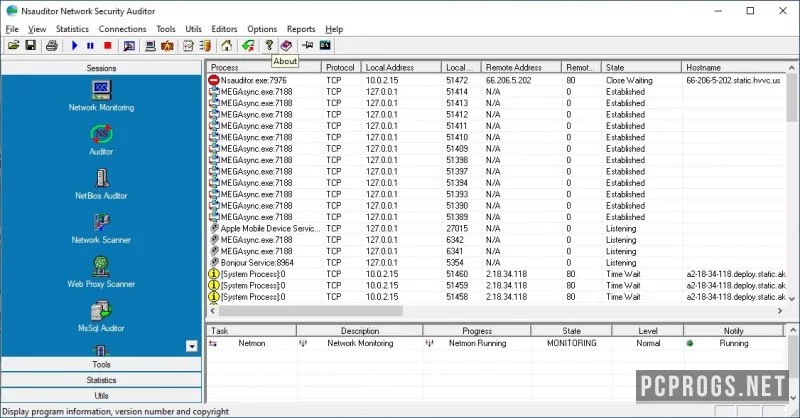Stop monitoring with the red stop button
Viewport: 800px width, 418px height.
click(x=107, y=45)
